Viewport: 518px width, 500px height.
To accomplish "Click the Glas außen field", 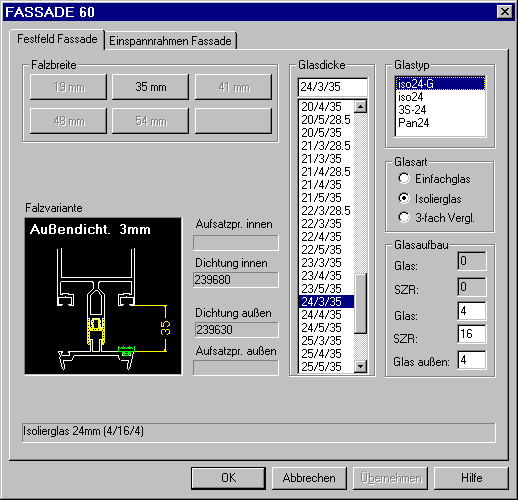I will click(472, 360).
